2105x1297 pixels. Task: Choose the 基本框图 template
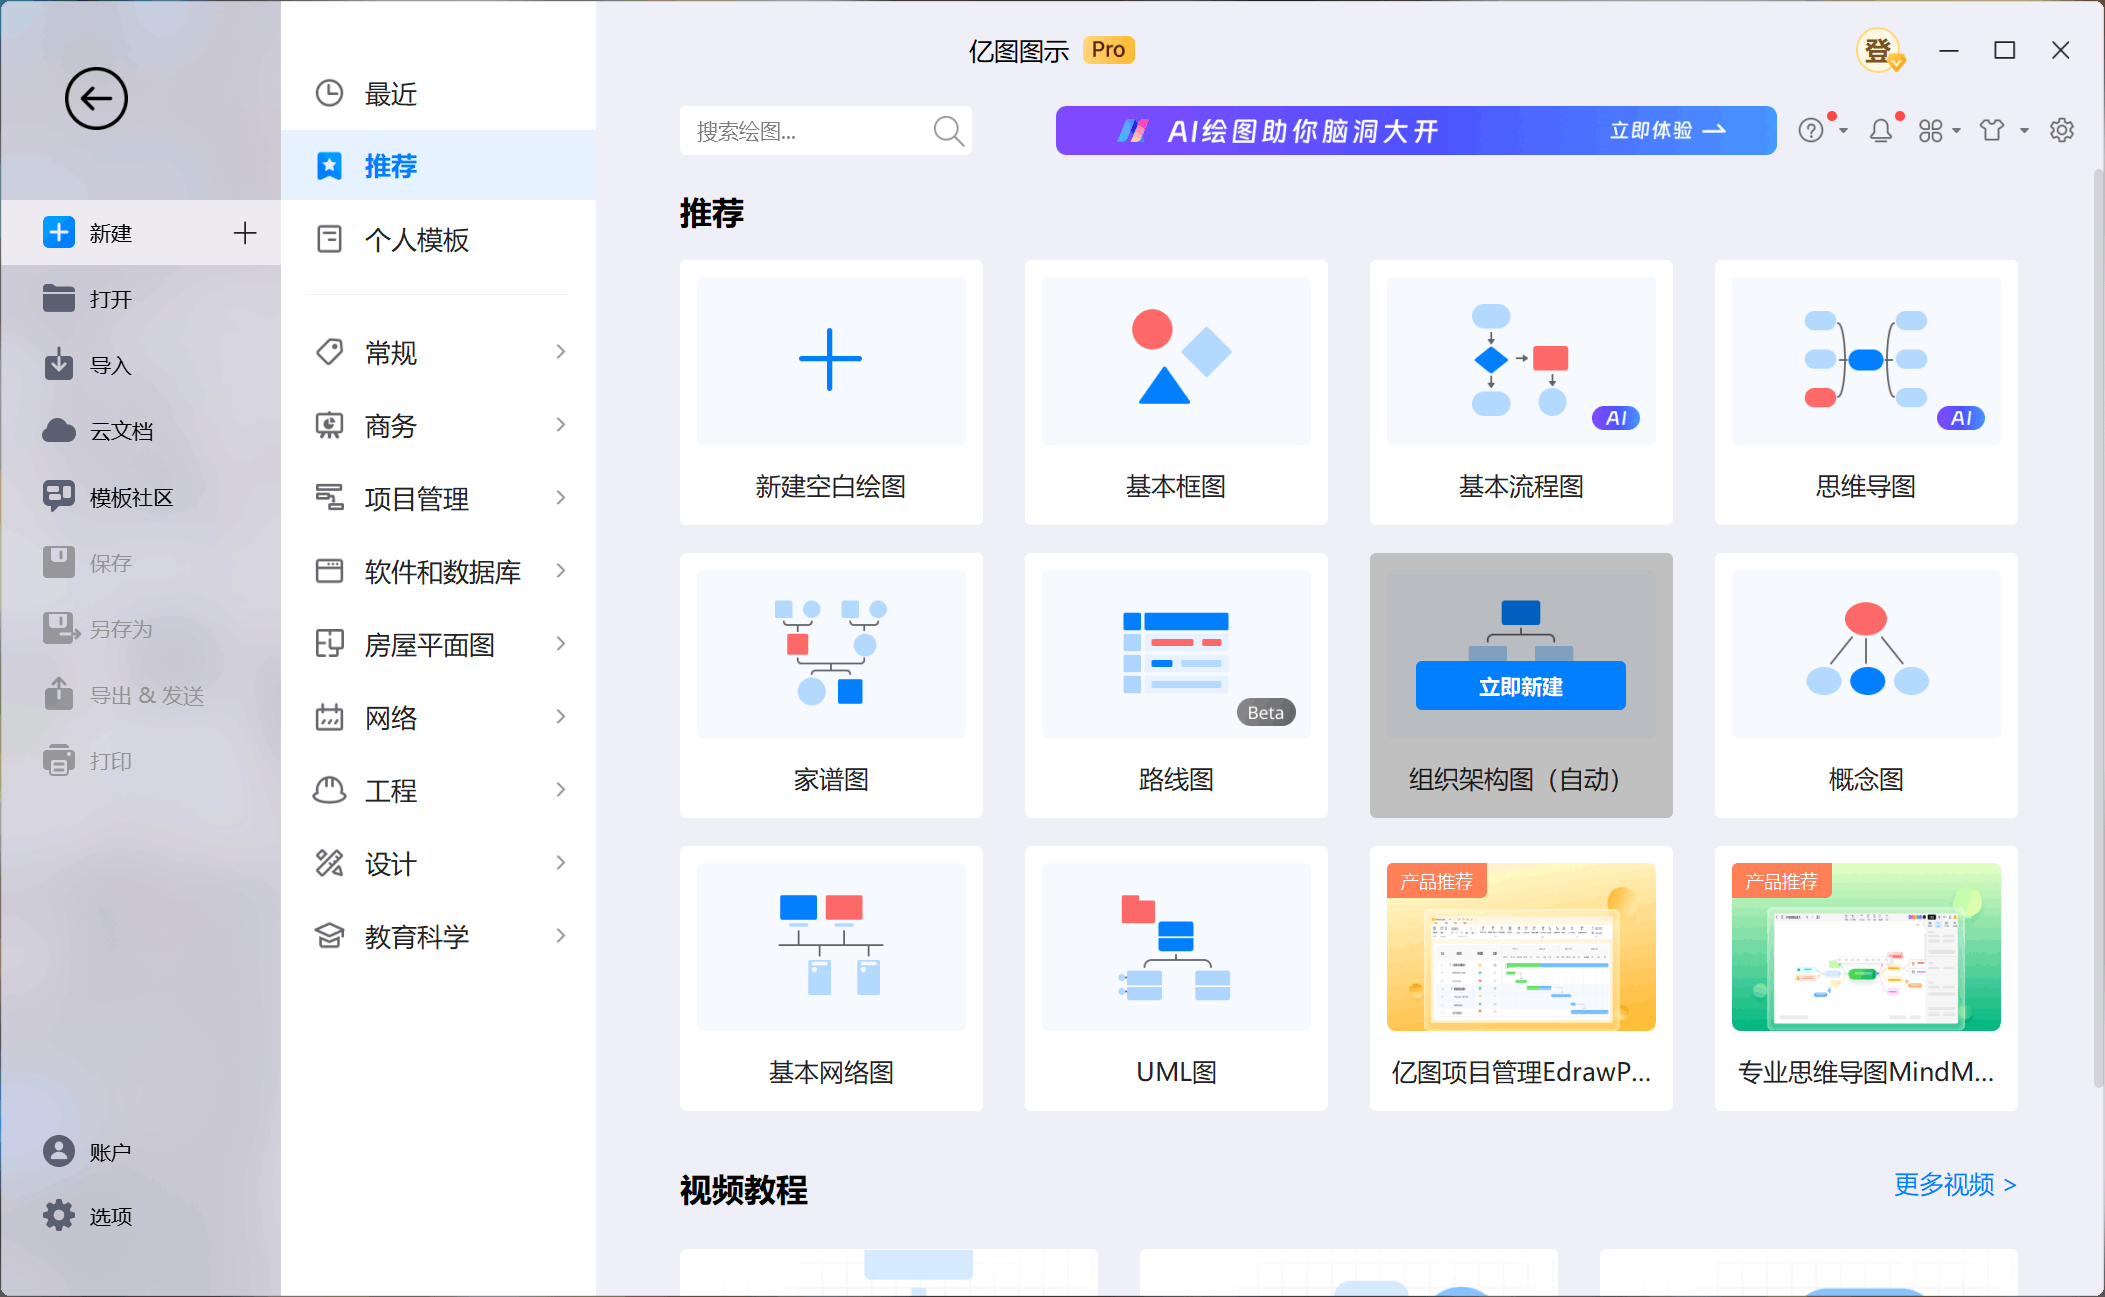(1176, 392)
